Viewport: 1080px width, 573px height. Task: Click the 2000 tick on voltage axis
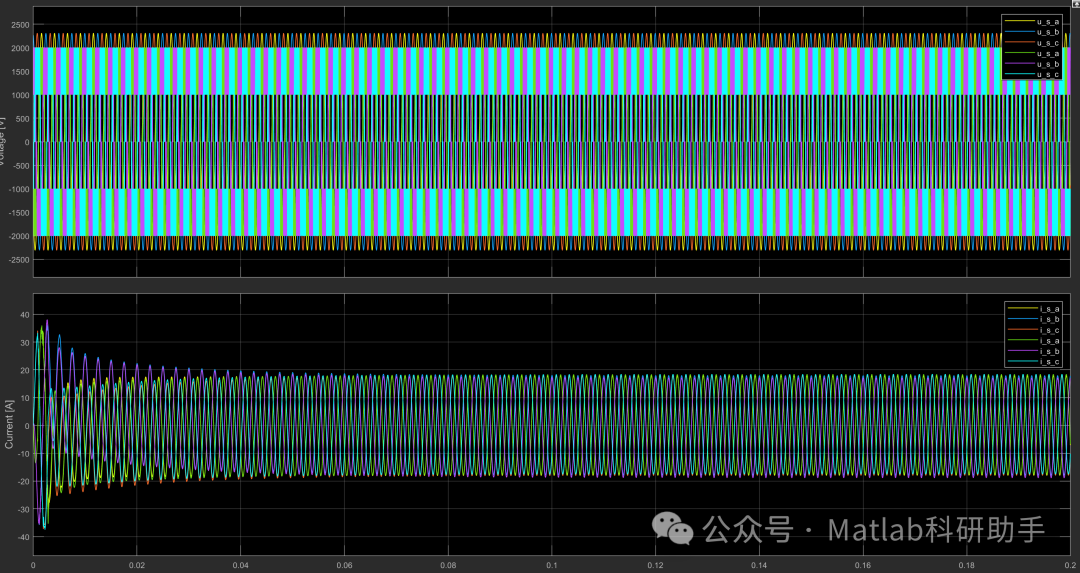pos(21,48)
